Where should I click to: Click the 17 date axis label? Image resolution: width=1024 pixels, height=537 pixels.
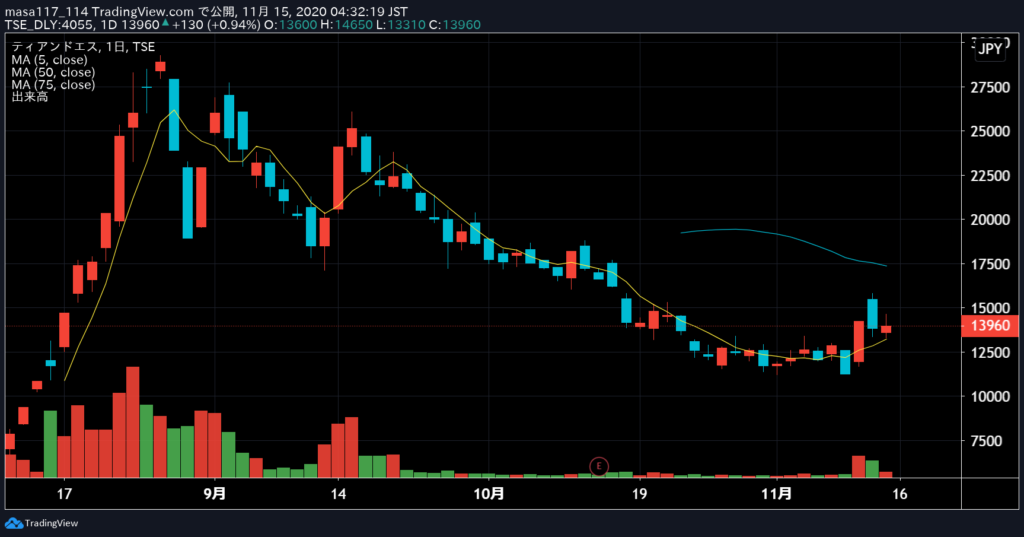64,494
